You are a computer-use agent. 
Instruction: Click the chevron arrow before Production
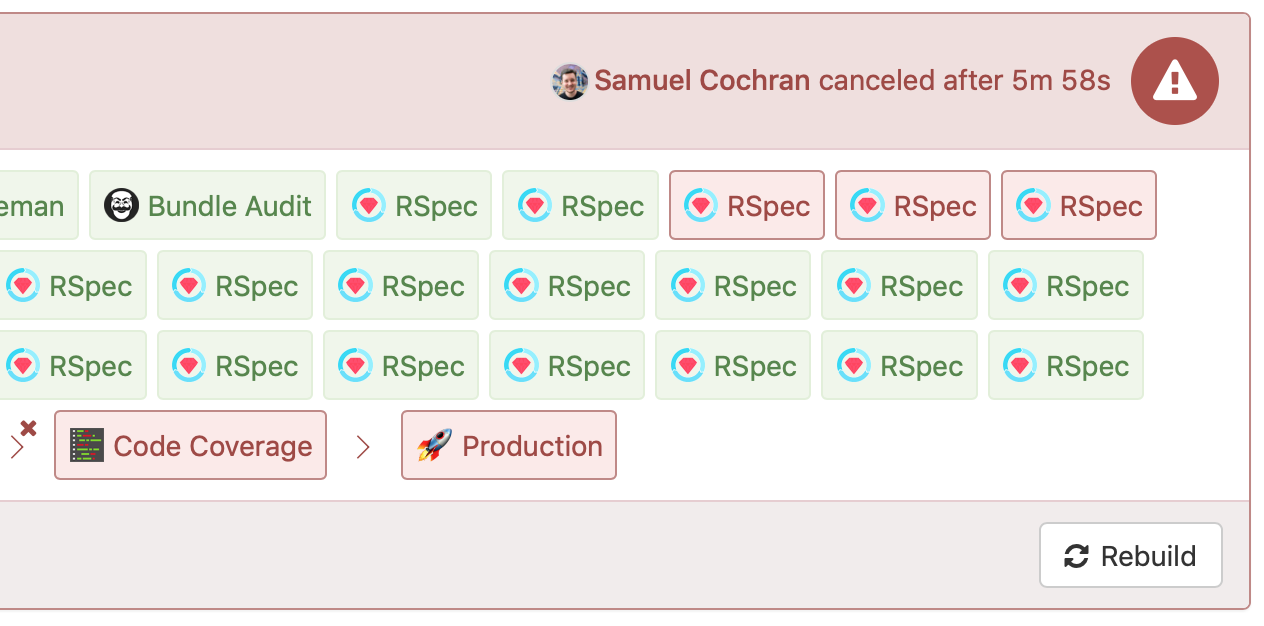[363, 447]
